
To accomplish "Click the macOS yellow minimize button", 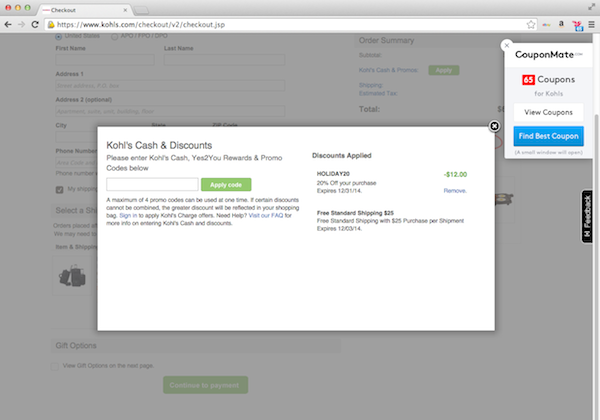I will pyautogui.click(x=18, y=8).
